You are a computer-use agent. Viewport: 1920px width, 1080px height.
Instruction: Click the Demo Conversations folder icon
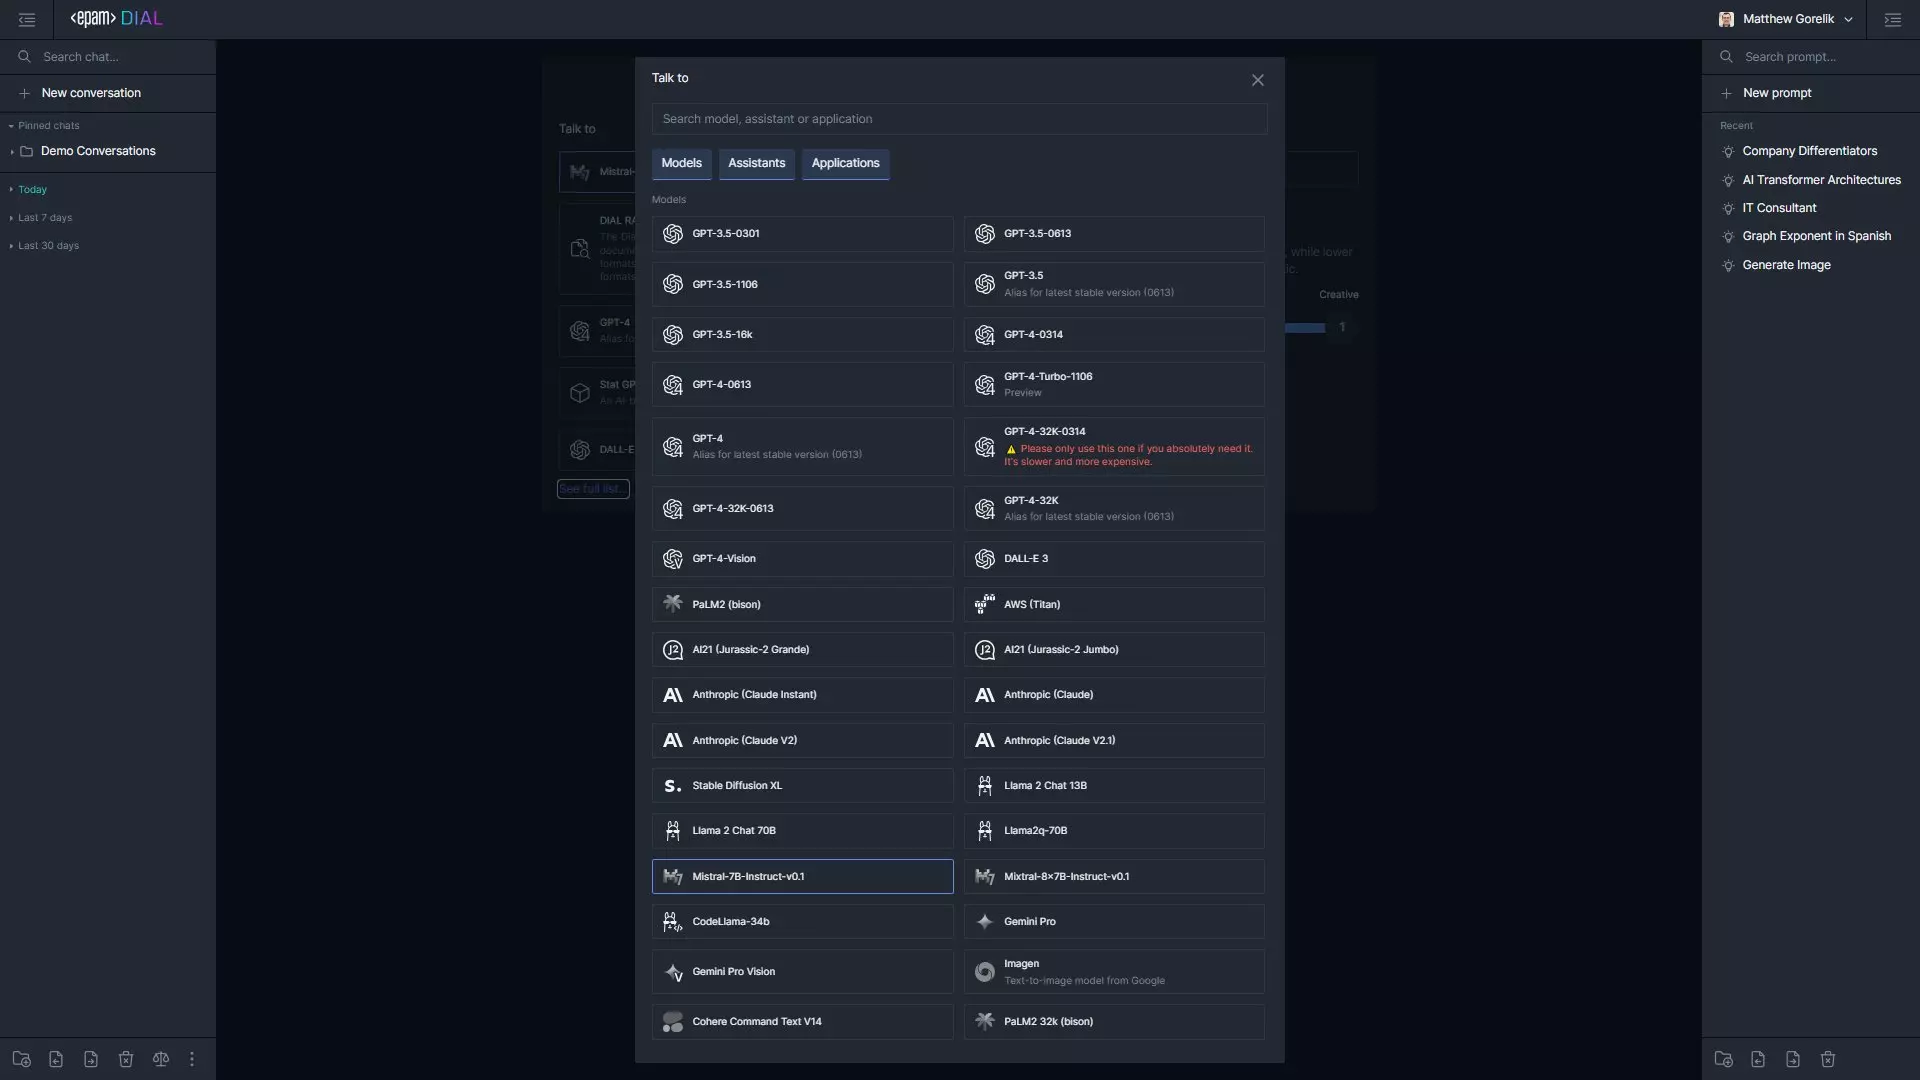pyautogui.click(x=27, y=152)
